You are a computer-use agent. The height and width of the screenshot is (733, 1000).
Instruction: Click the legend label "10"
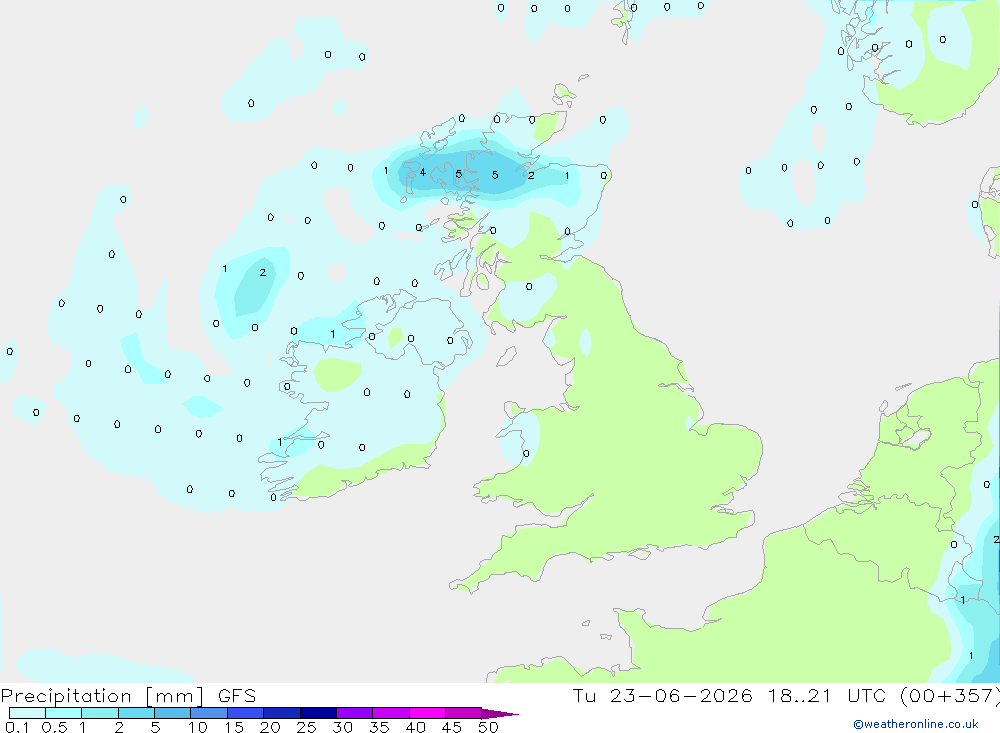198,727
